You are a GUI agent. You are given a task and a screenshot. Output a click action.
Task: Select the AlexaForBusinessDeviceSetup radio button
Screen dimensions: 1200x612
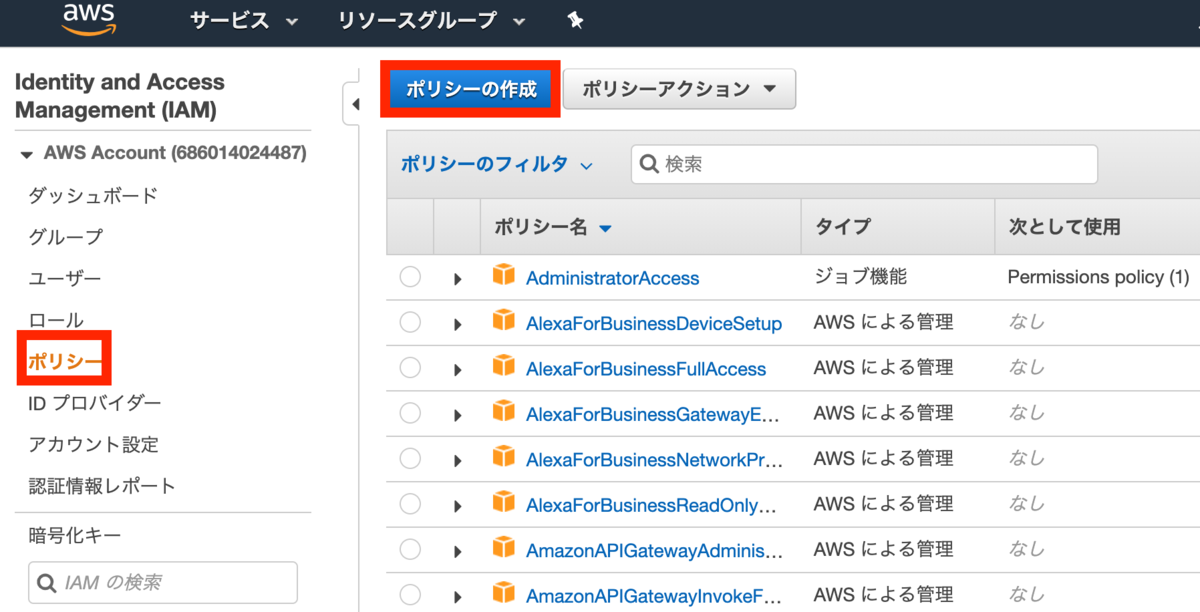click(410, 323)
